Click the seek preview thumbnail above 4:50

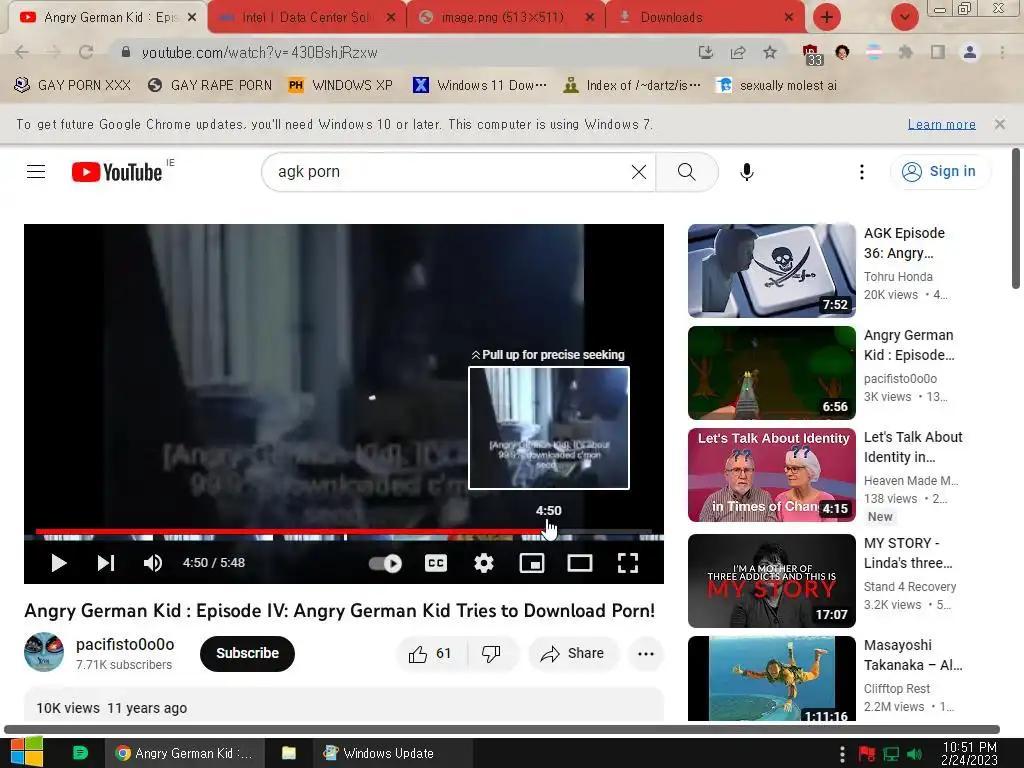pyautogui.click(x=549, y=428)
